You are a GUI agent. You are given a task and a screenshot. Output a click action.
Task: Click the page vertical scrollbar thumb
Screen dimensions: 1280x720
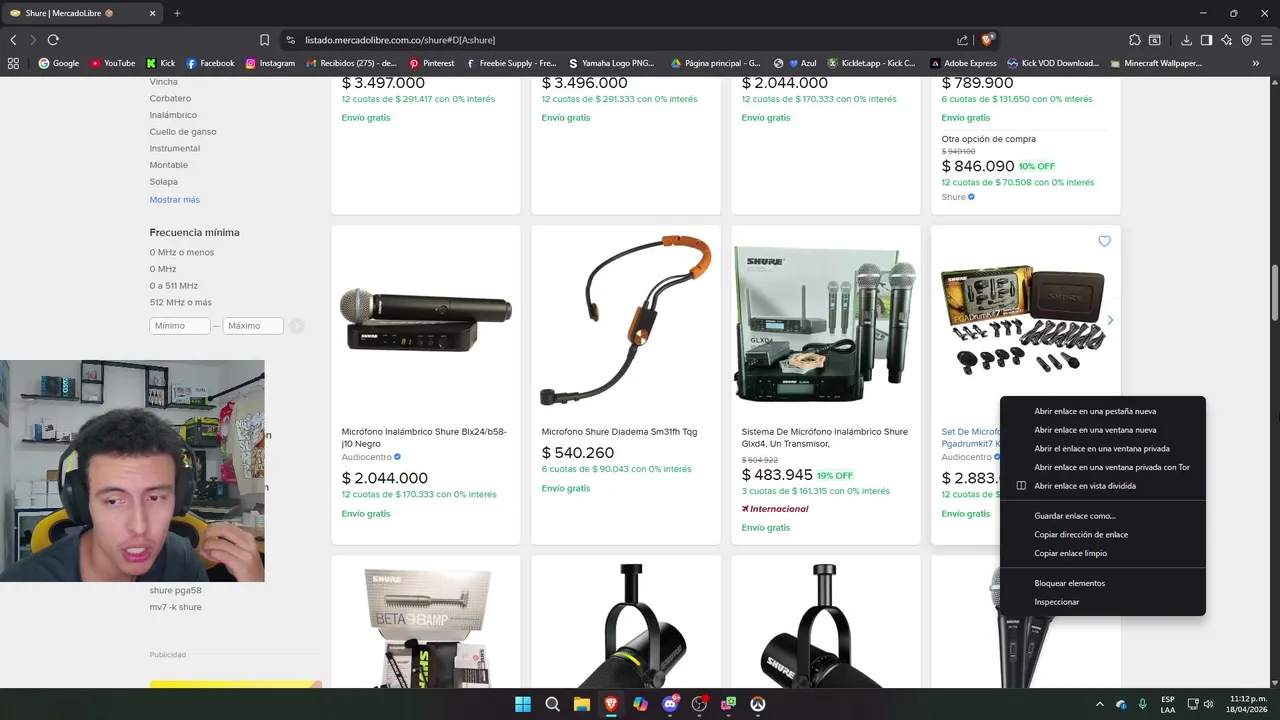[1275, 292]
